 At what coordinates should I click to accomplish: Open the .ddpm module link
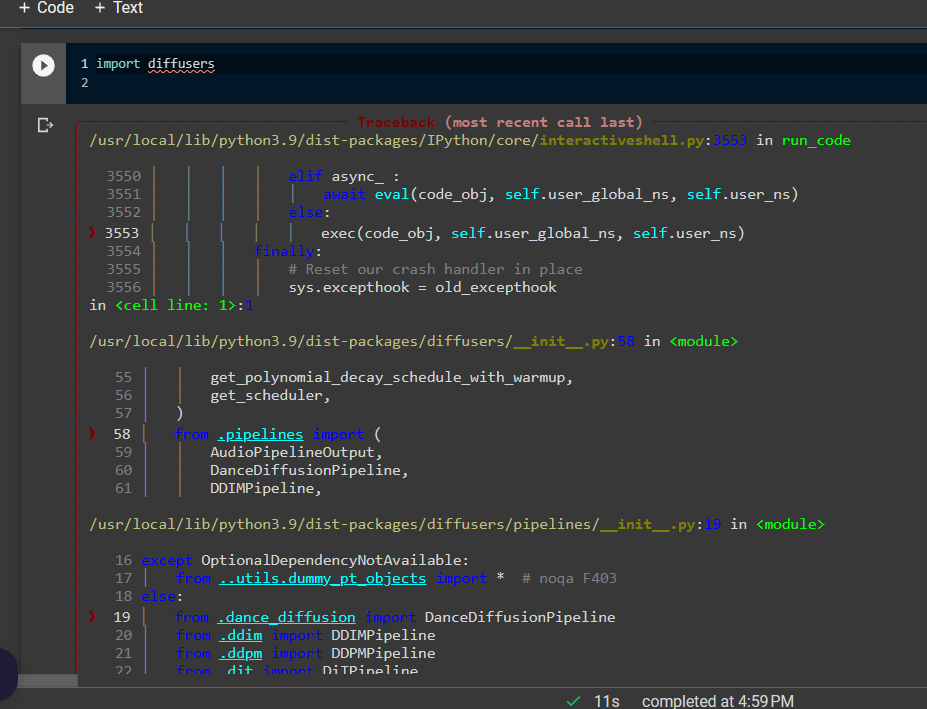pyautogui.click(x=241, y=653)
